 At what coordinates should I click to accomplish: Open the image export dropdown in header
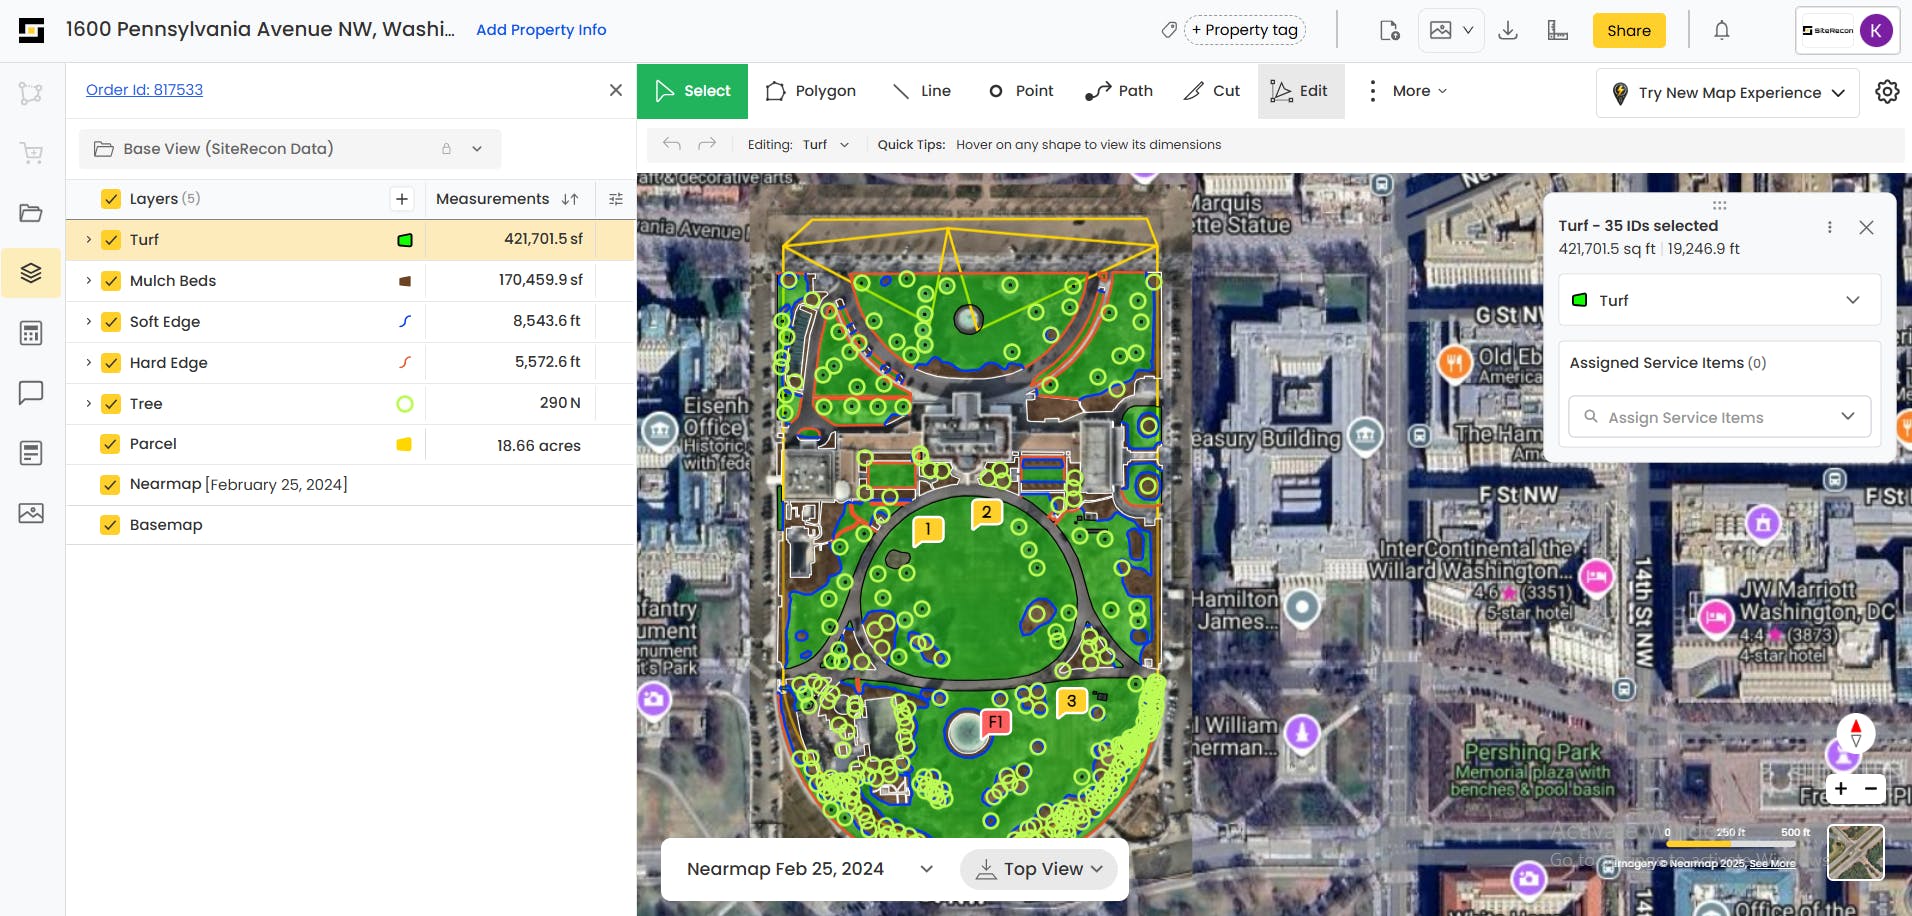pyautogui.click(x=1451, y=30)
